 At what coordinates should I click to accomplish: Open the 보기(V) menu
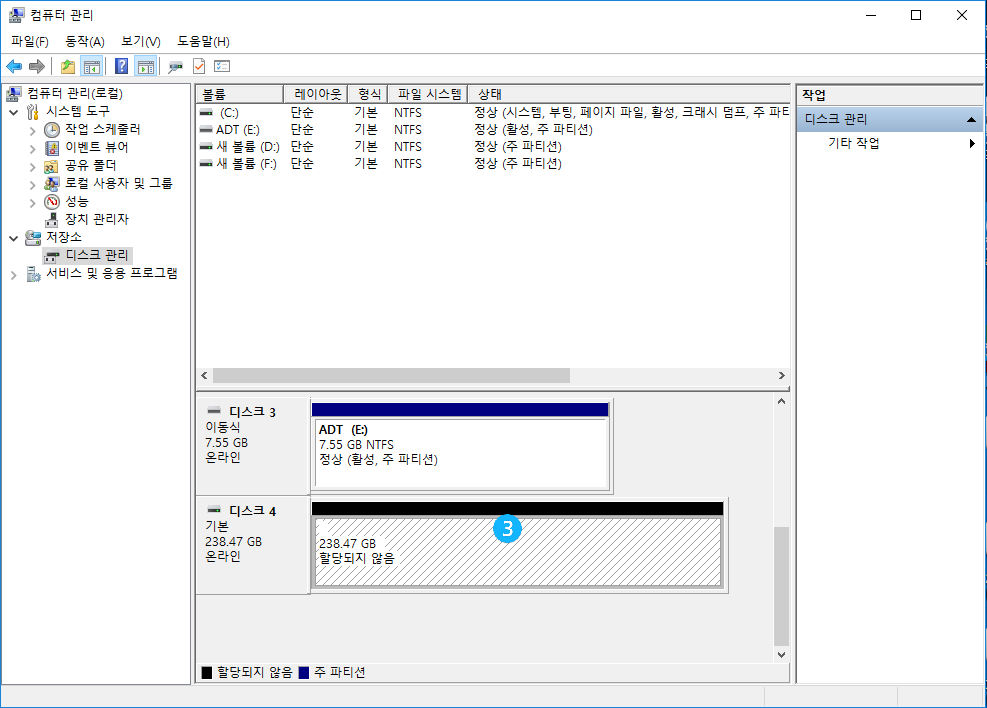pyautogui.click(x=140, y=41)
